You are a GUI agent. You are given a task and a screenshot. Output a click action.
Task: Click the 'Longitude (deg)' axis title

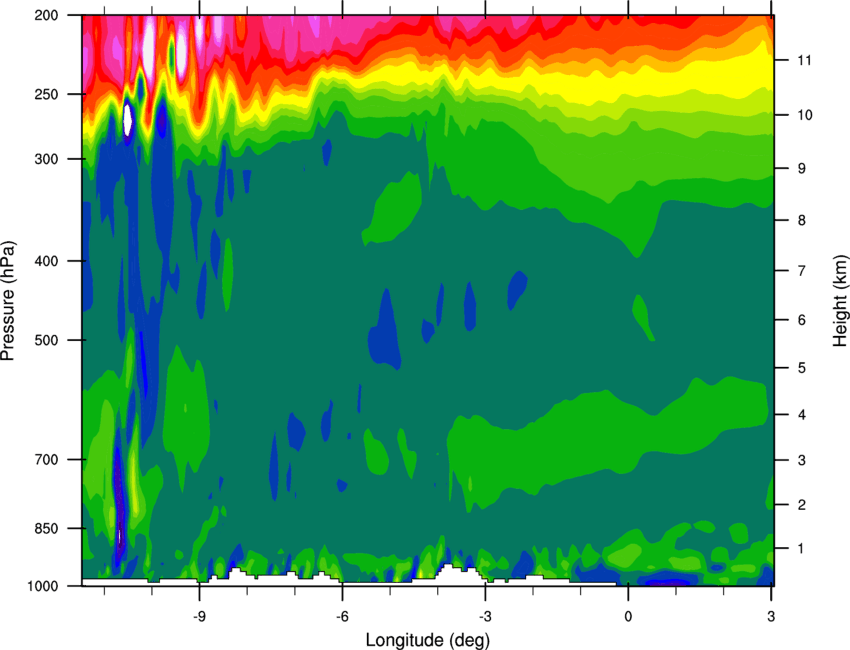(428, 640)
